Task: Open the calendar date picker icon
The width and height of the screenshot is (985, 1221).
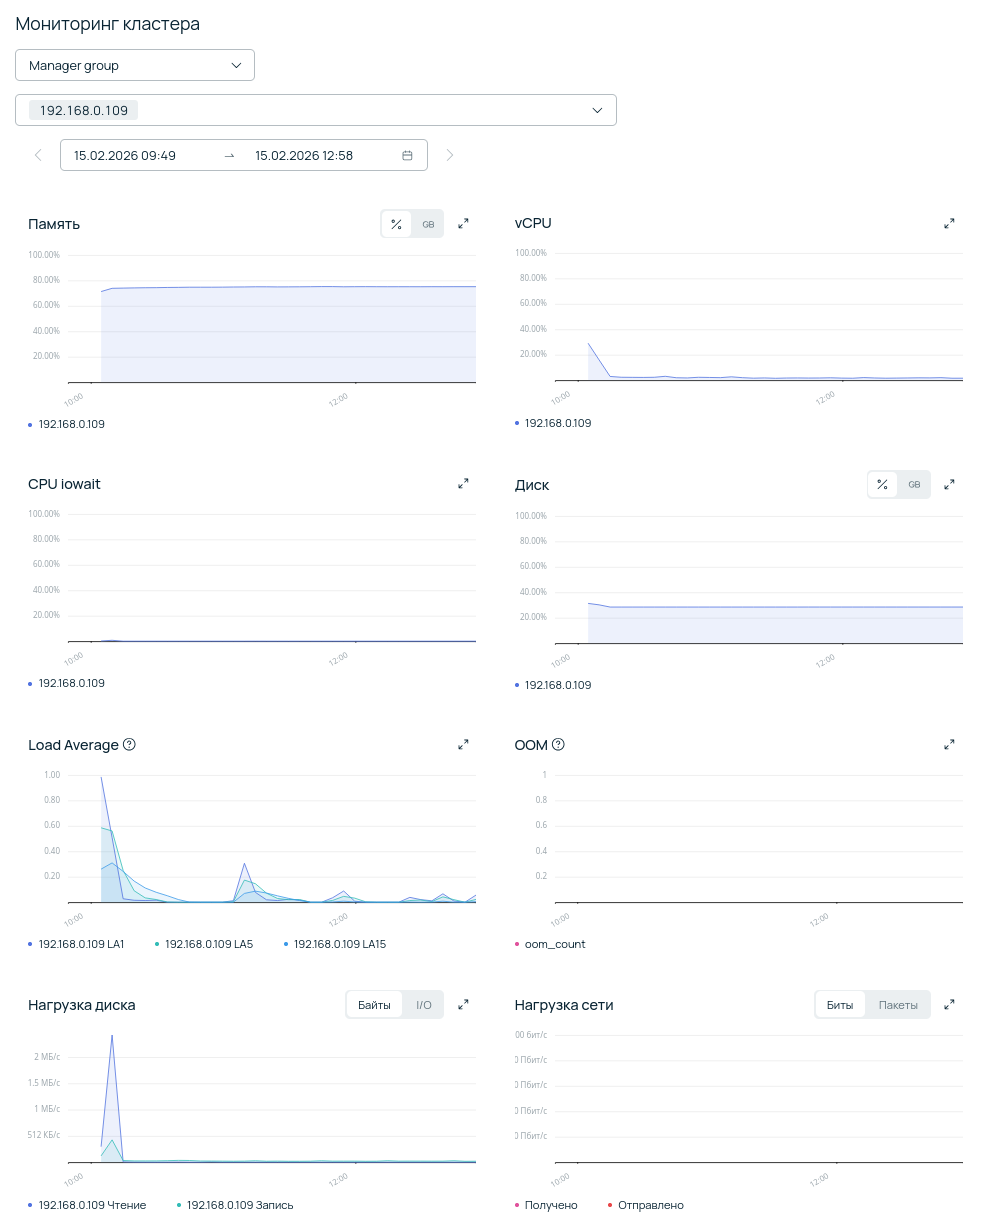Action: [x=407, y=155]
